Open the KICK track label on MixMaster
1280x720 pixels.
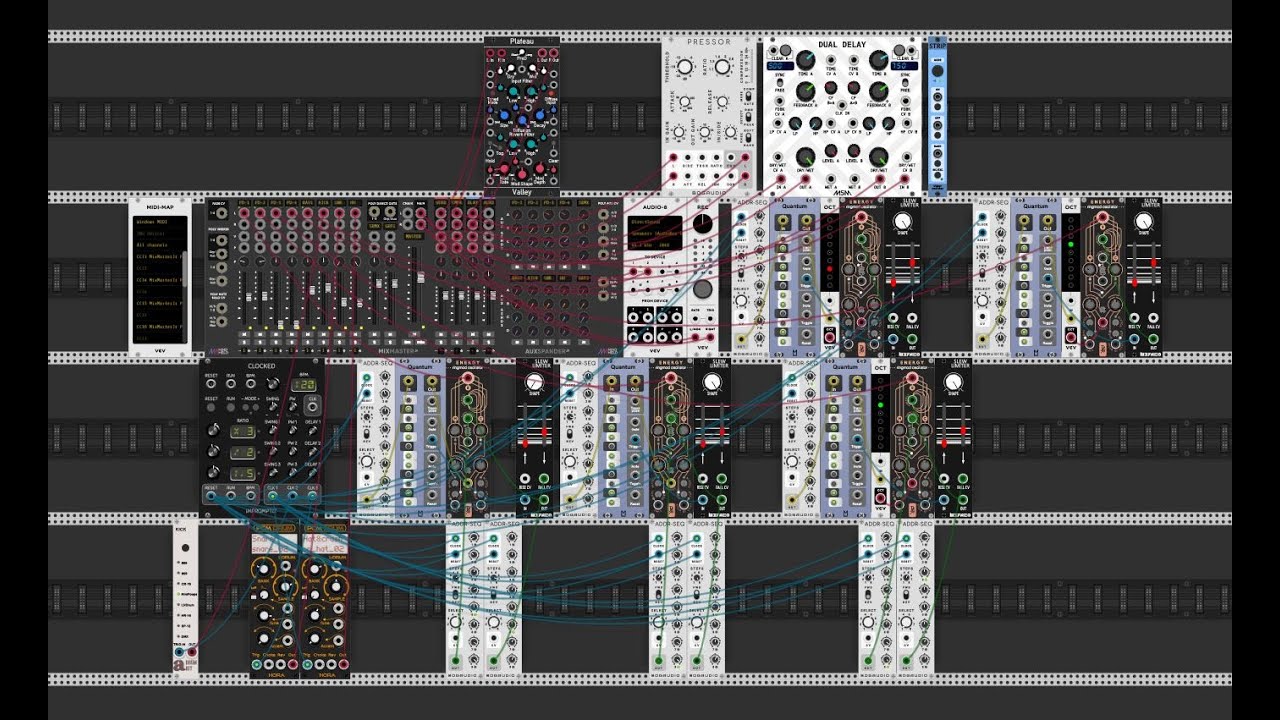click(x=323, y=203)
